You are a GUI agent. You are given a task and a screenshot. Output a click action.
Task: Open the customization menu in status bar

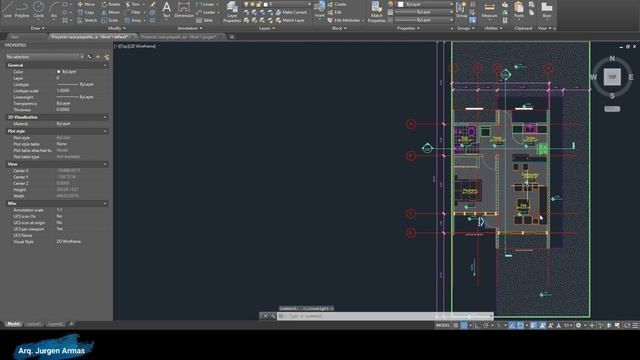point(635,325)
